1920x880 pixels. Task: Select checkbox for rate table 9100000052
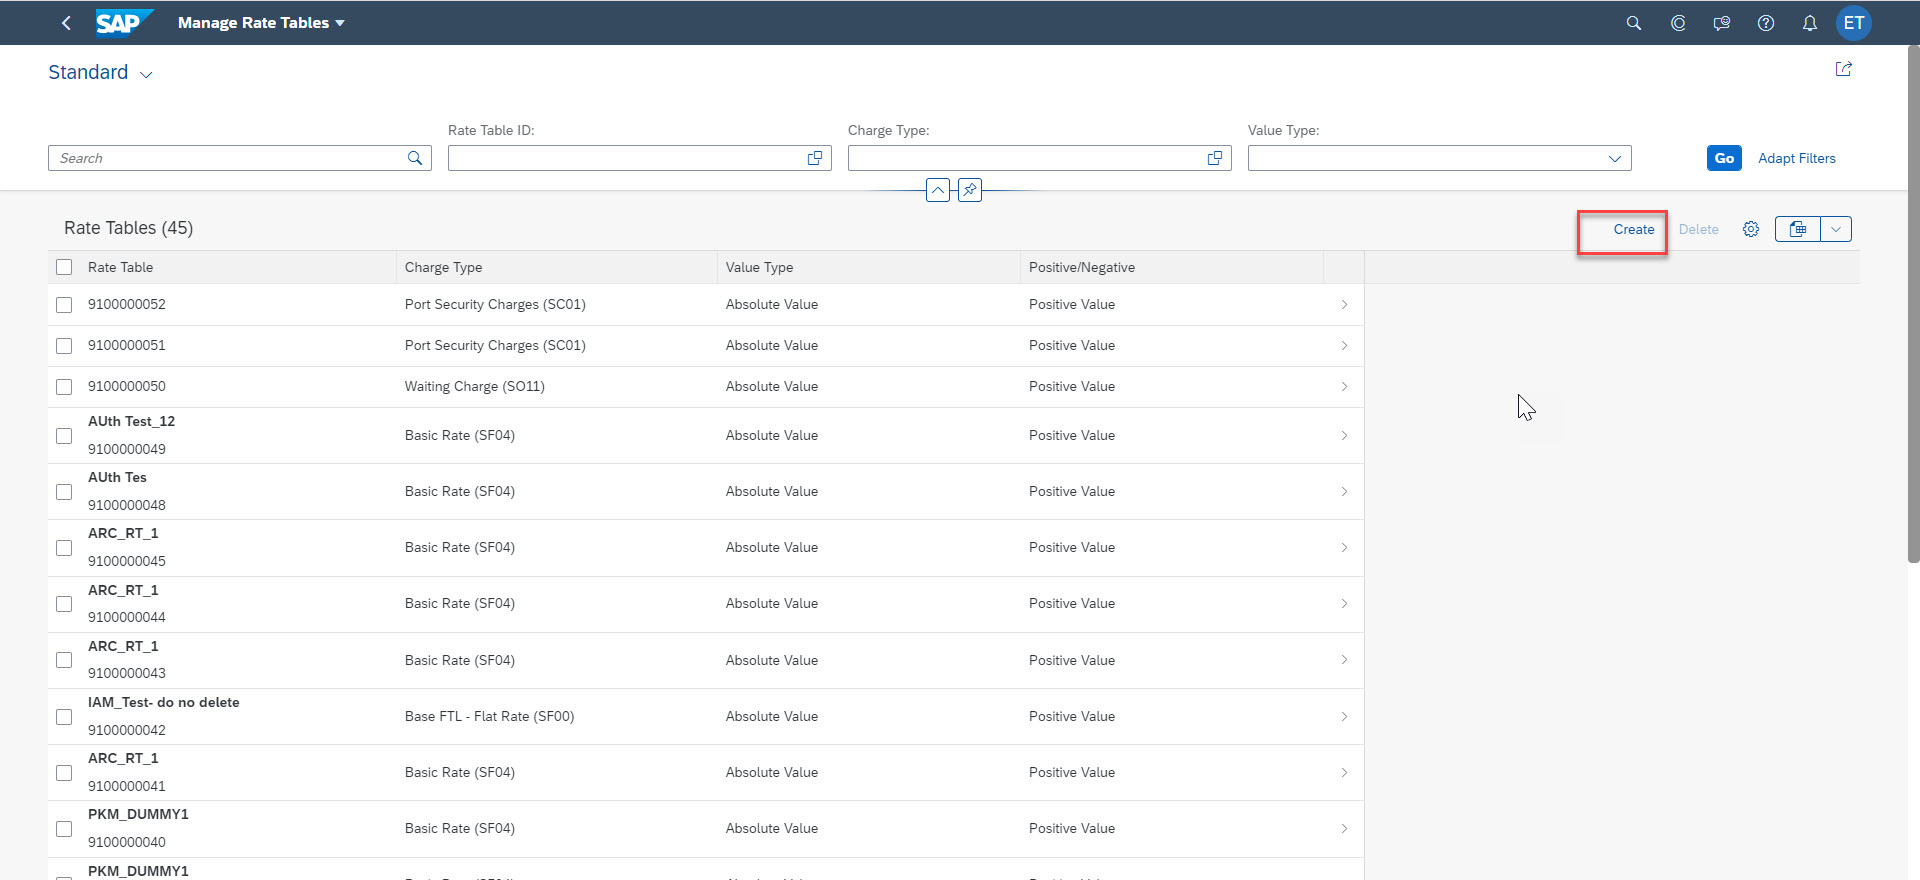tap(64, 305)
